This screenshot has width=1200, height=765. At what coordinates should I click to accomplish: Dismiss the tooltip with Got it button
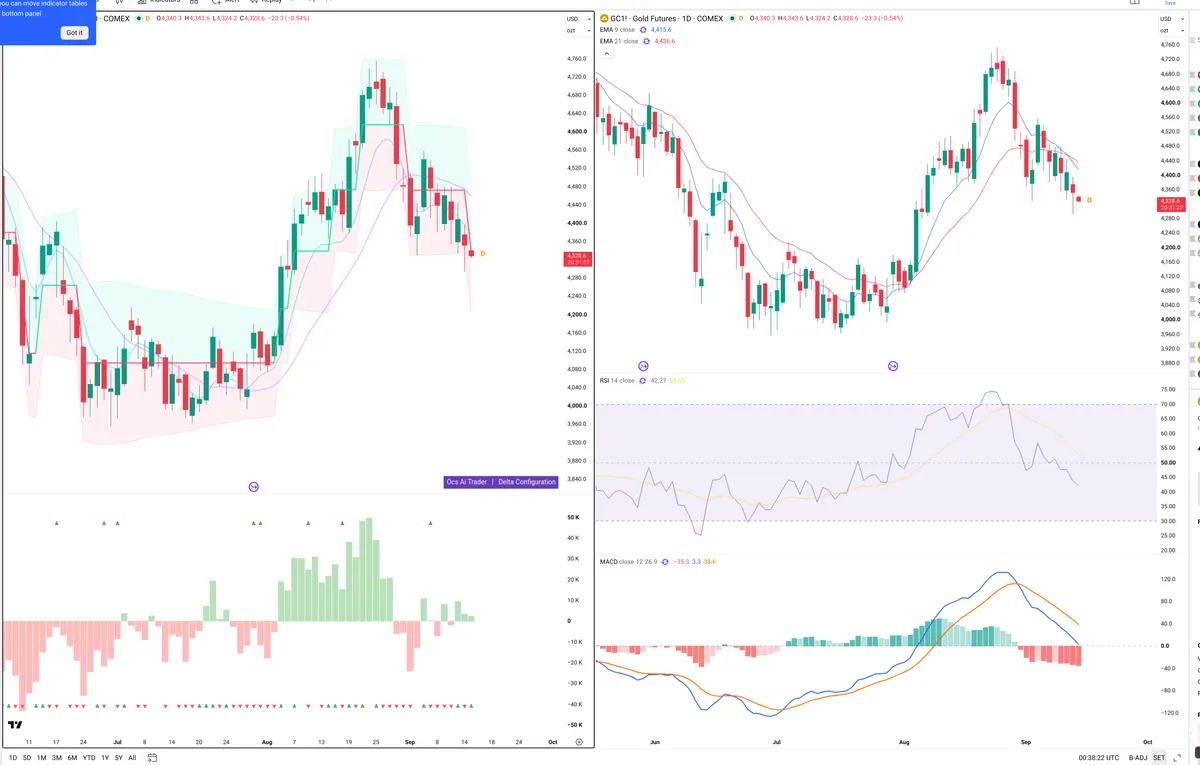75,33
